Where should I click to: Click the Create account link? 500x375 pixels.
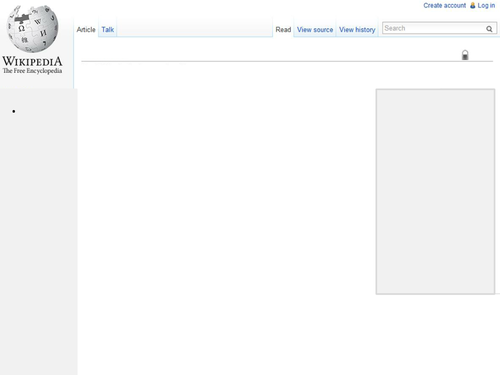(x=445, y=5)
